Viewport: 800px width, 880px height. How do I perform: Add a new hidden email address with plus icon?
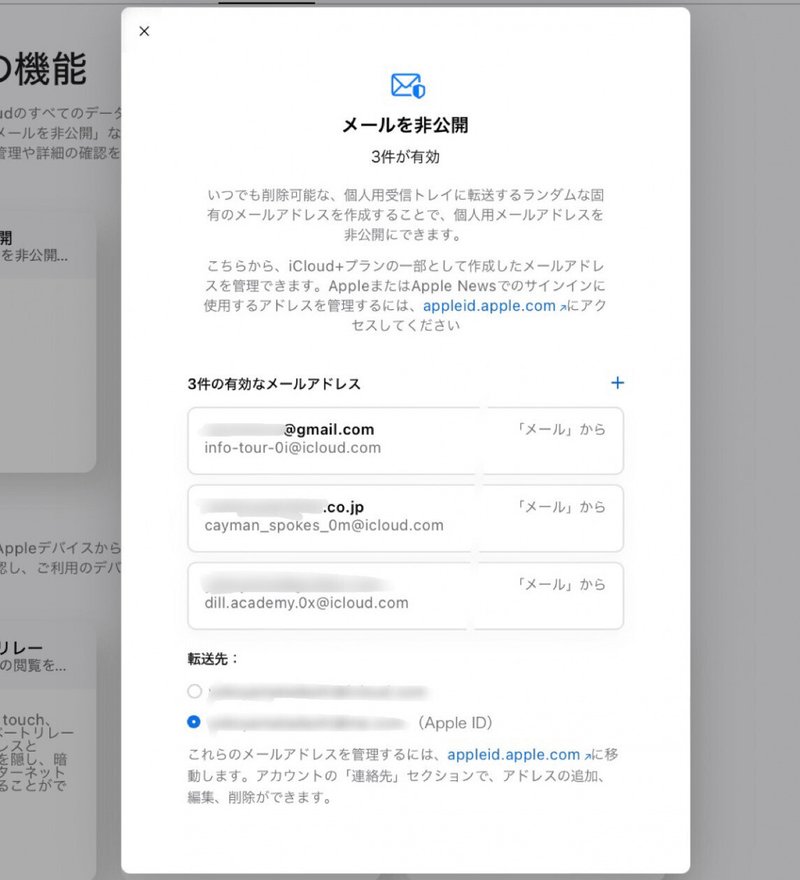coord(617,383)
